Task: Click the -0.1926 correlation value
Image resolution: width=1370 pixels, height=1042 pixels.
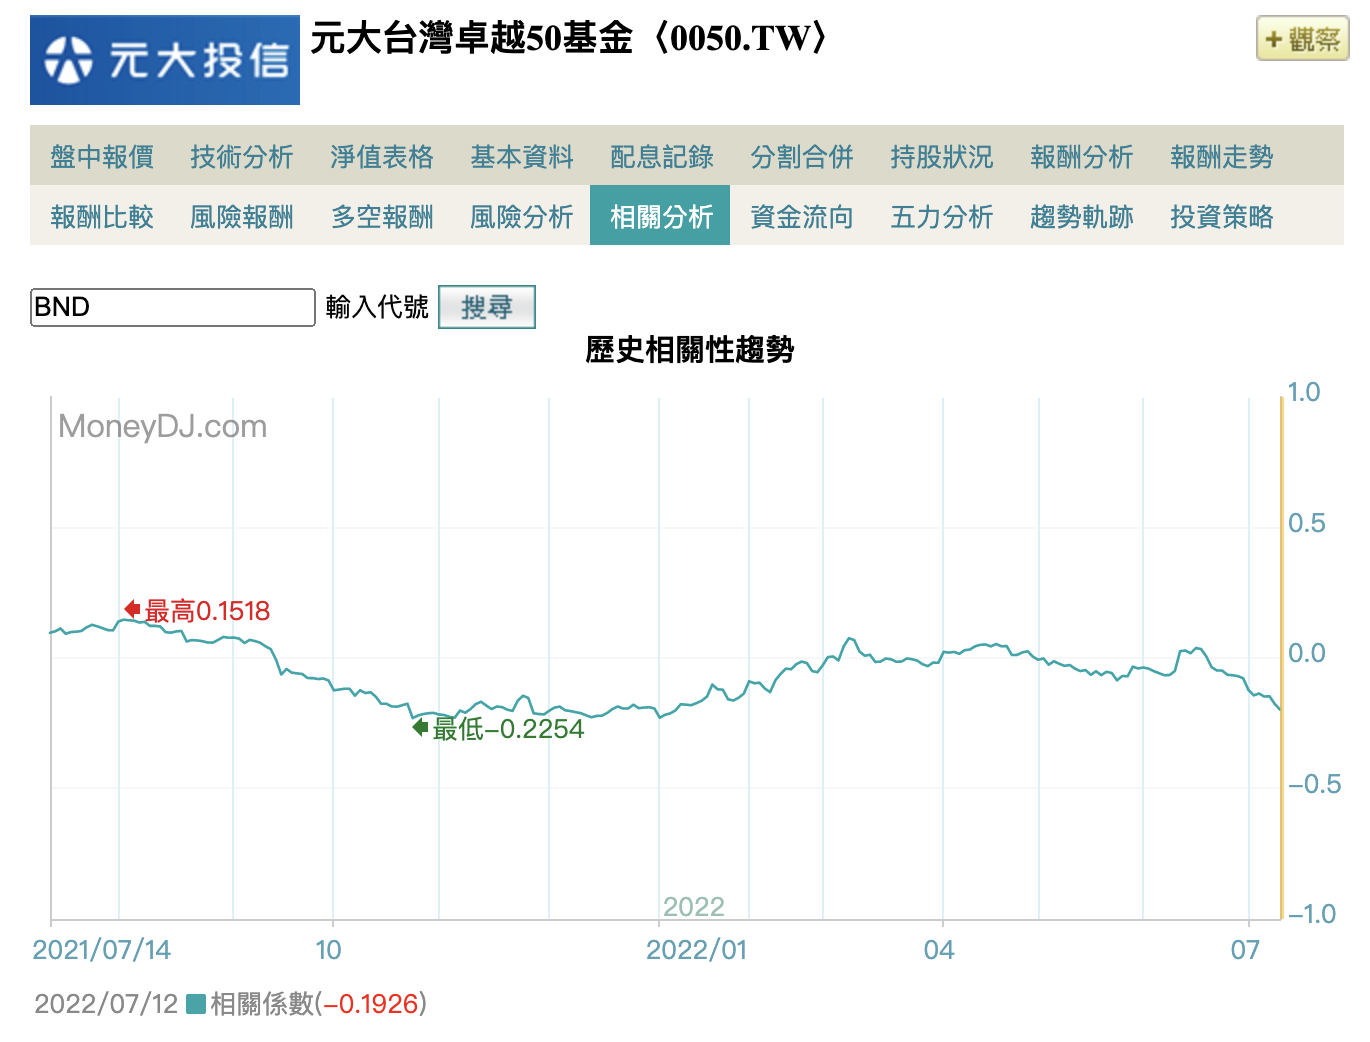Action: coord(370,1003)
